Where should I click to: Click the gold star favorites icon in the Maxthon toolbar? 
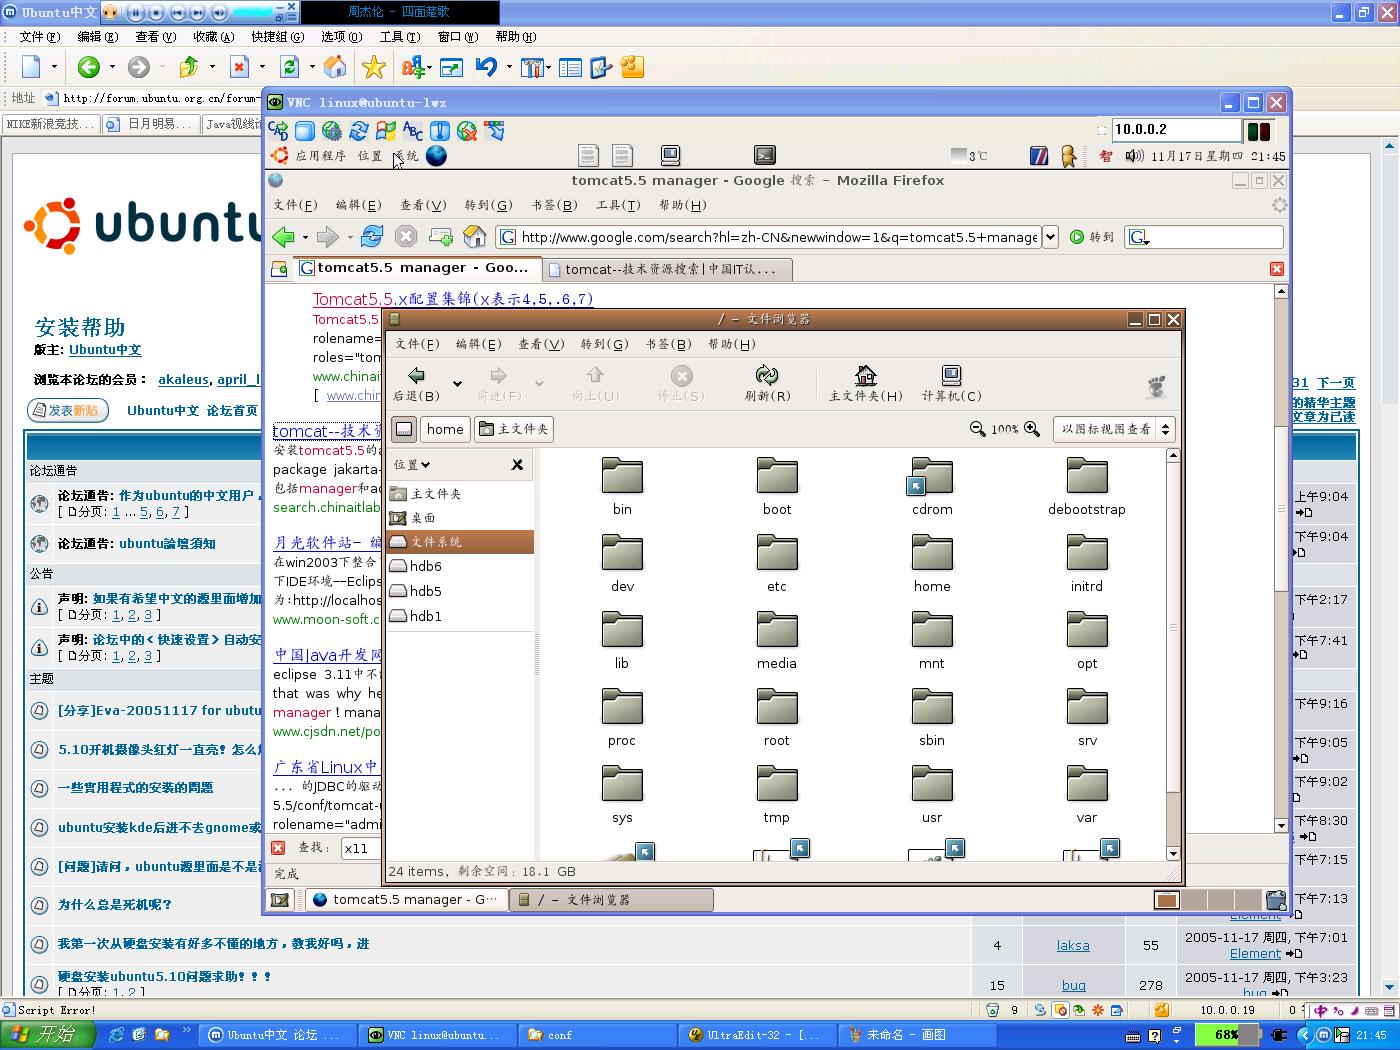[374, 67]
